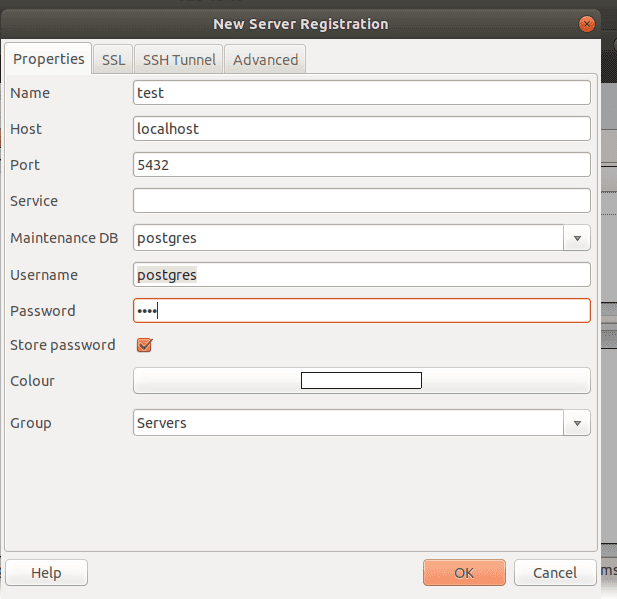Focus the Username field

(x=361, y=275)
